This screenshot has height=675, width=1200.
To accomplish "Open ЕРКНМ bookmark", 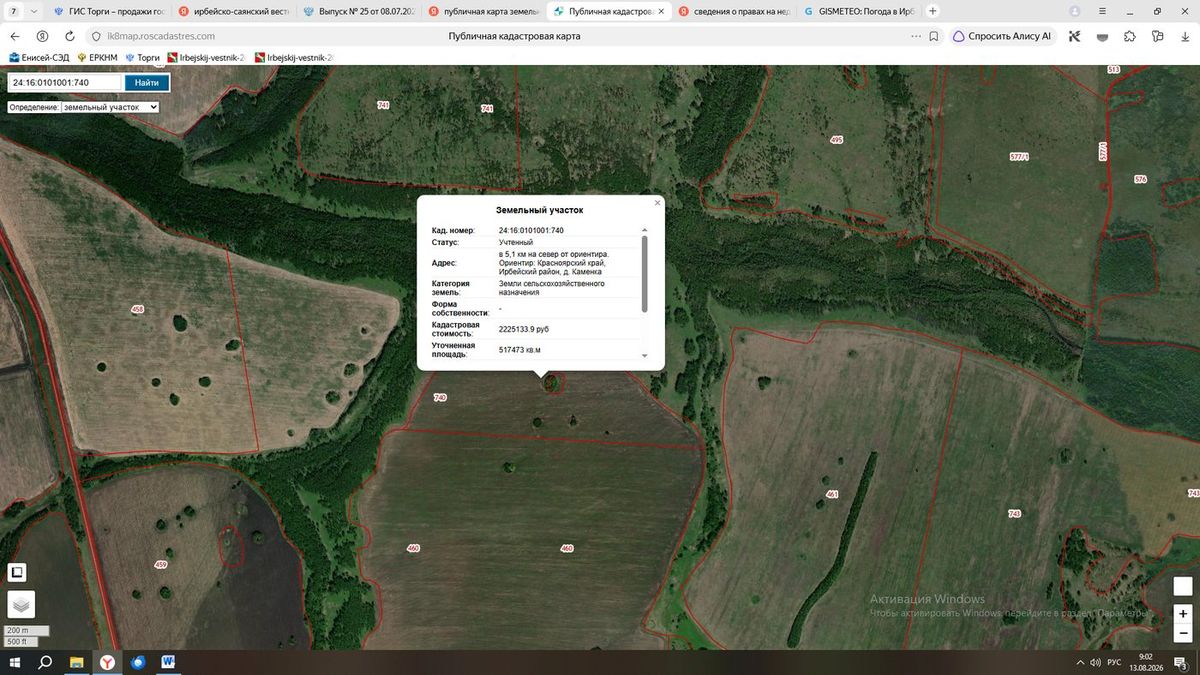I will 96,58.
